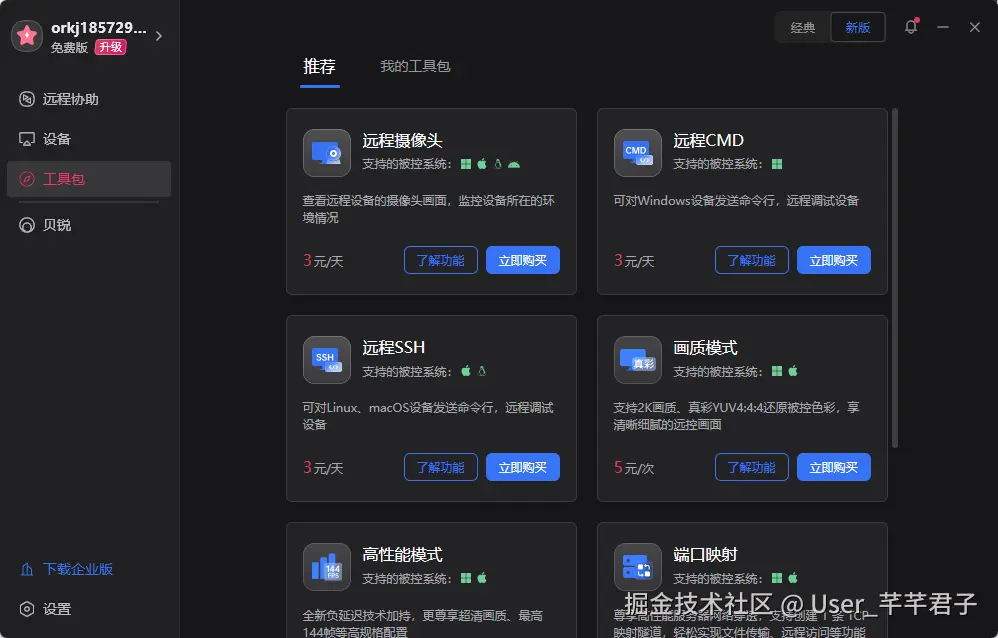
Task: Click Windows icon in 远程CMD supported systems
Action: click(777, 164)
